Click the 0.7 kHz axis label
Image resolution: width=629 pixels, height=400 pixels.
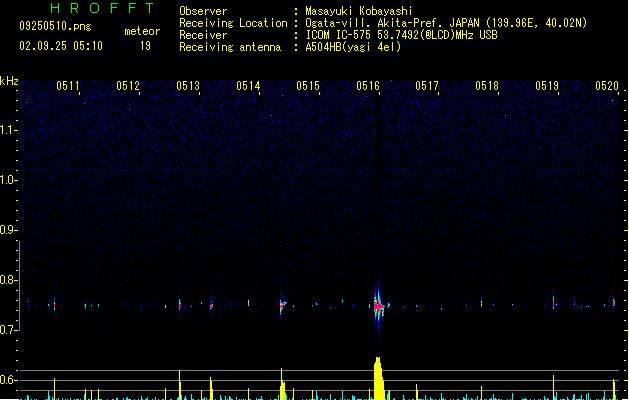pos(8,330)
